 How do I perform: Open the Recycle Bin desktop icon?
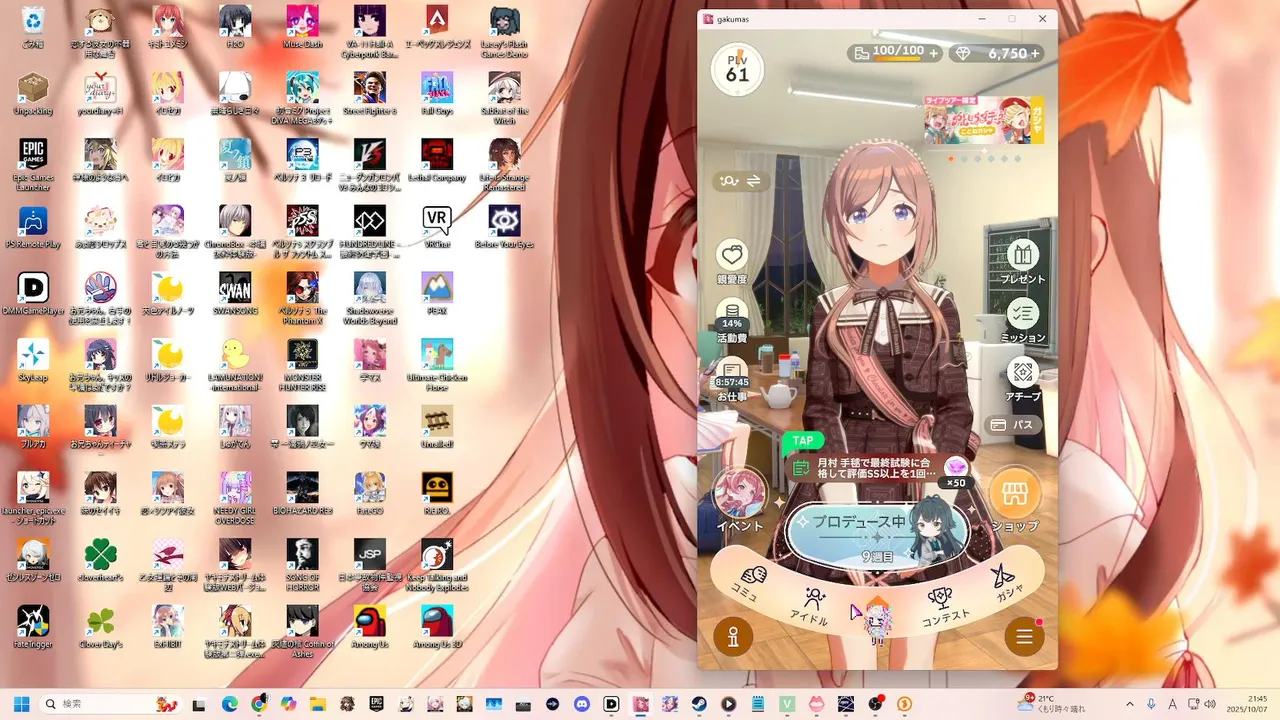click(33, 26)
